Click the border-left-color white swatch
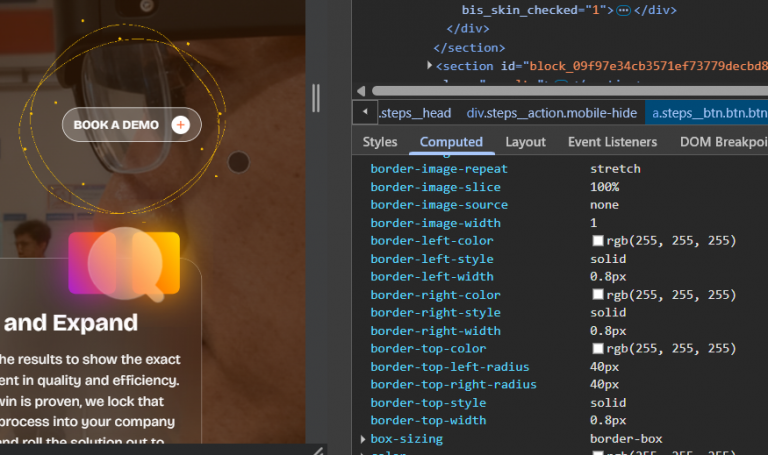 pyautogui.click(x=598, y=240)
